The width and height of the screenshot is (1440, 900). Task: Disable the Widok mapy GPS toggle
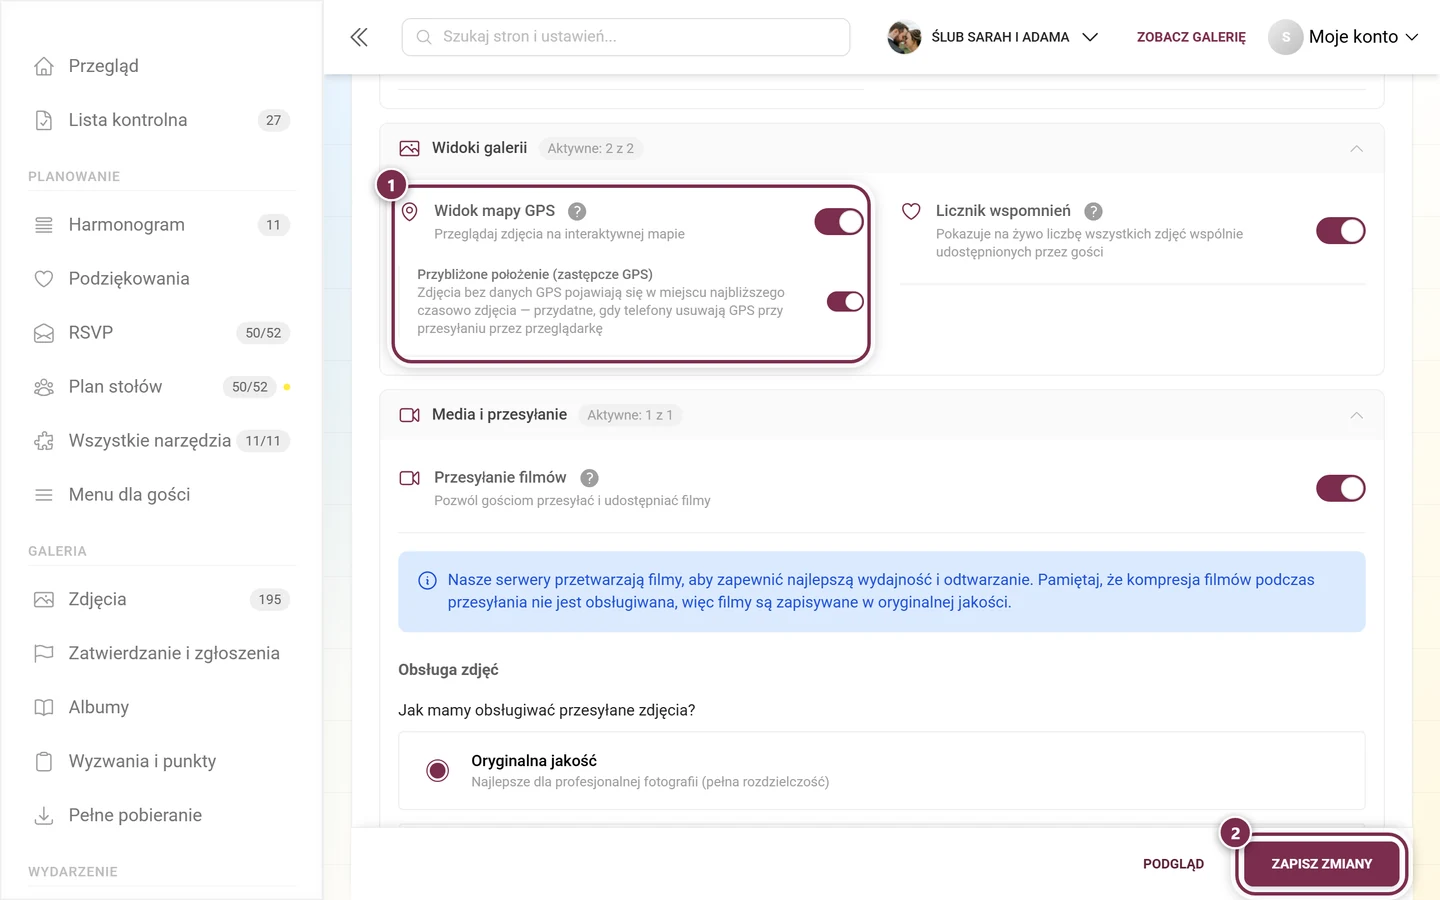click(x=839, y=221)
